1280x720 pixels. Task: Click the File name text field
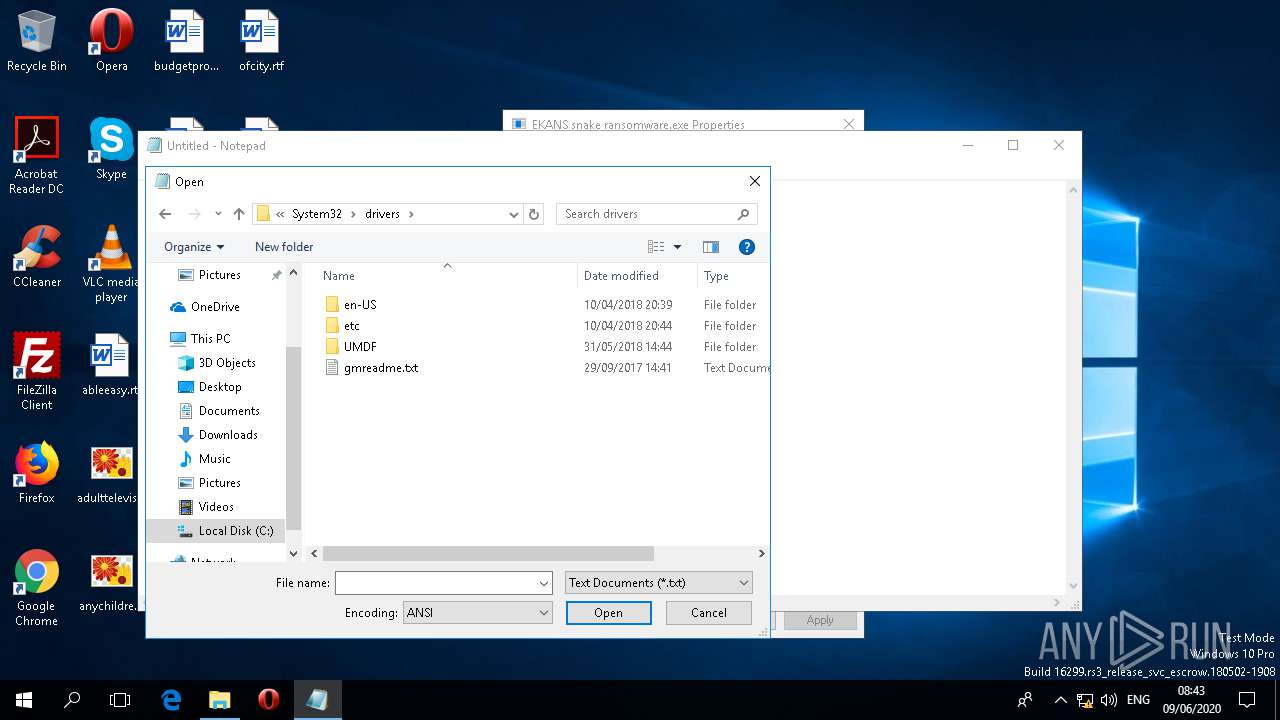point(436,583)
